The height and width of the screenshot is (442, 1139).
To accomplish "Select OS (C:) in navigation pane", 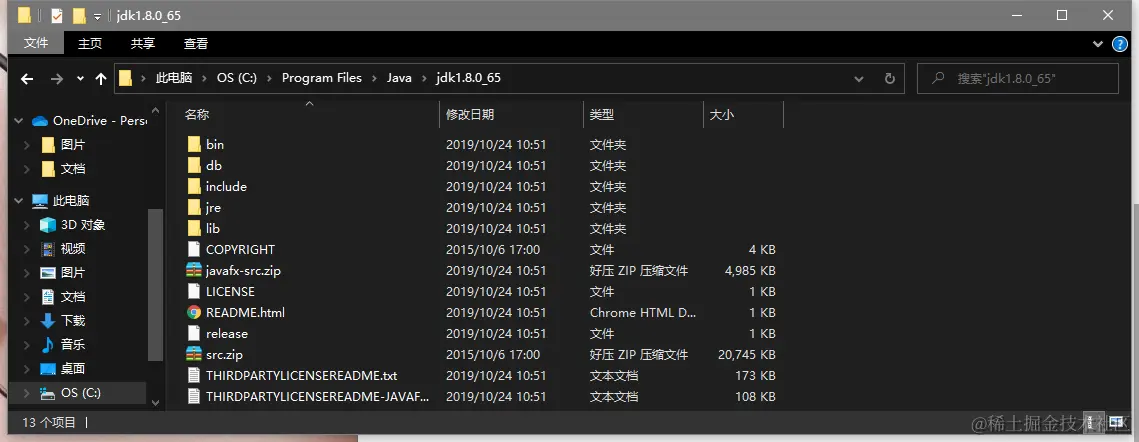I will coord(81,393).
